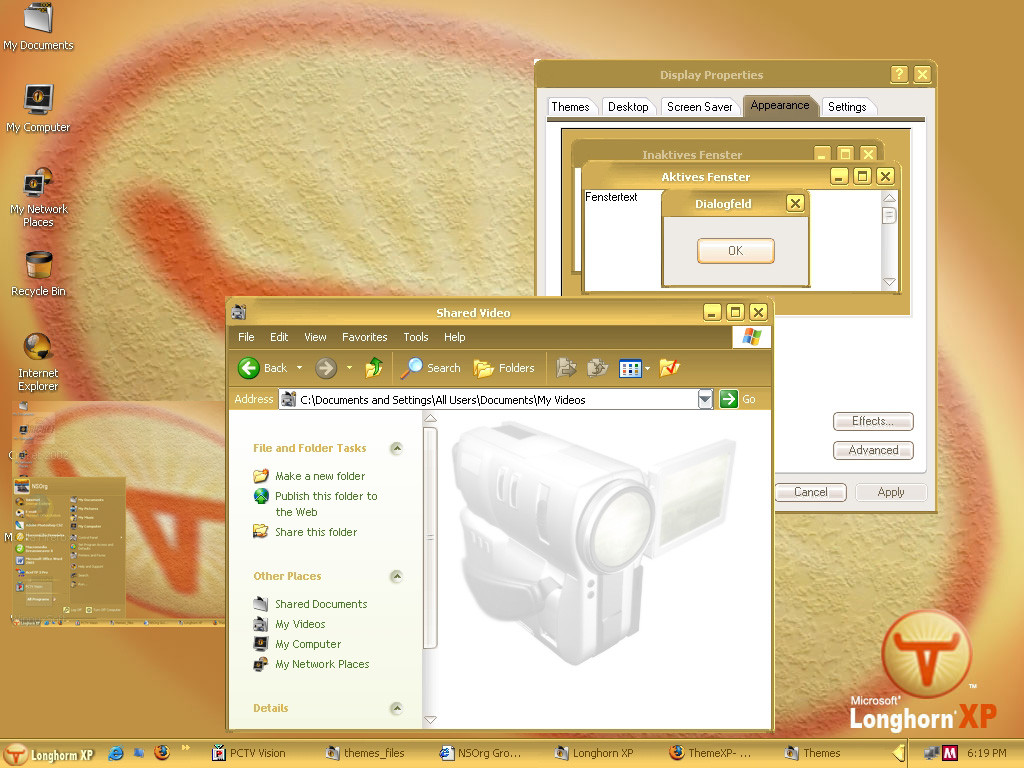Collapse the Details section
Screen dimensions: 1024x768
tap(396, 708)
